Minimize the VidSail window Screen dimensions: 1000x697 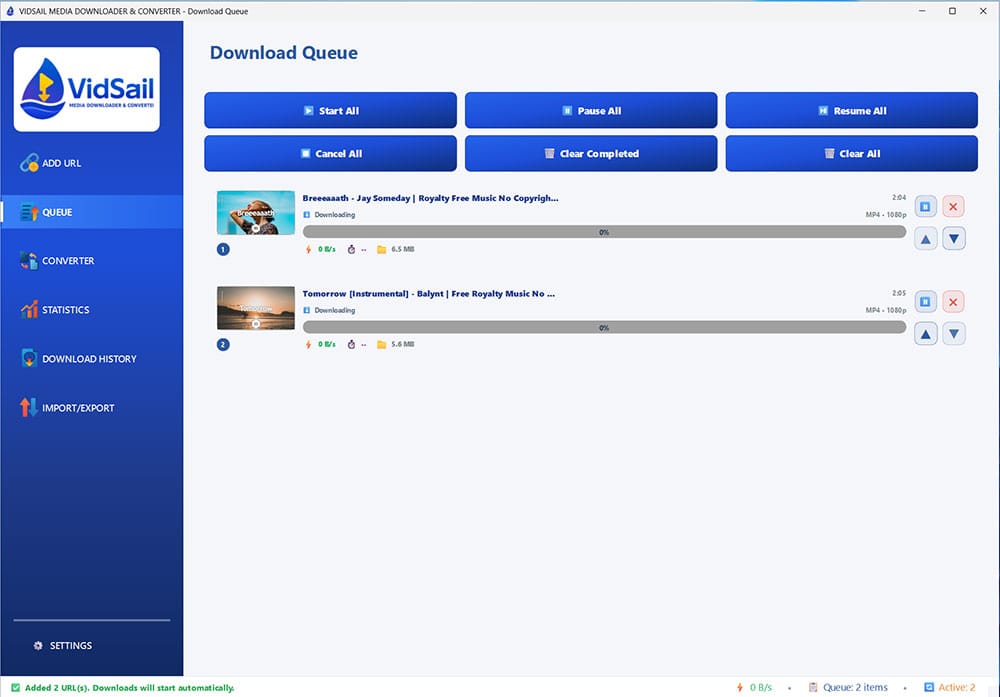pyautogui.click(x=922, y=11)
